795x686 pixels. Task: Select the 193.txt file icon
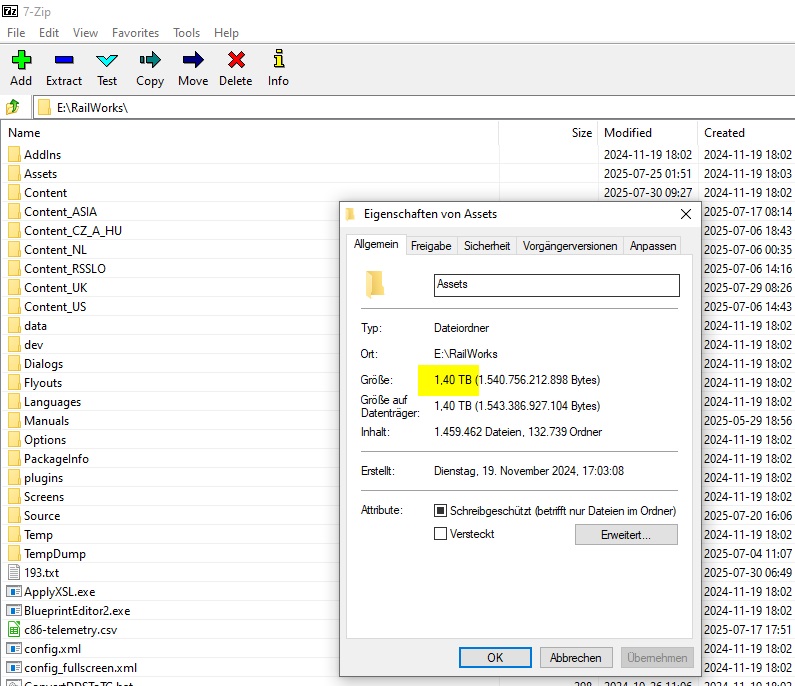(14, 573)
